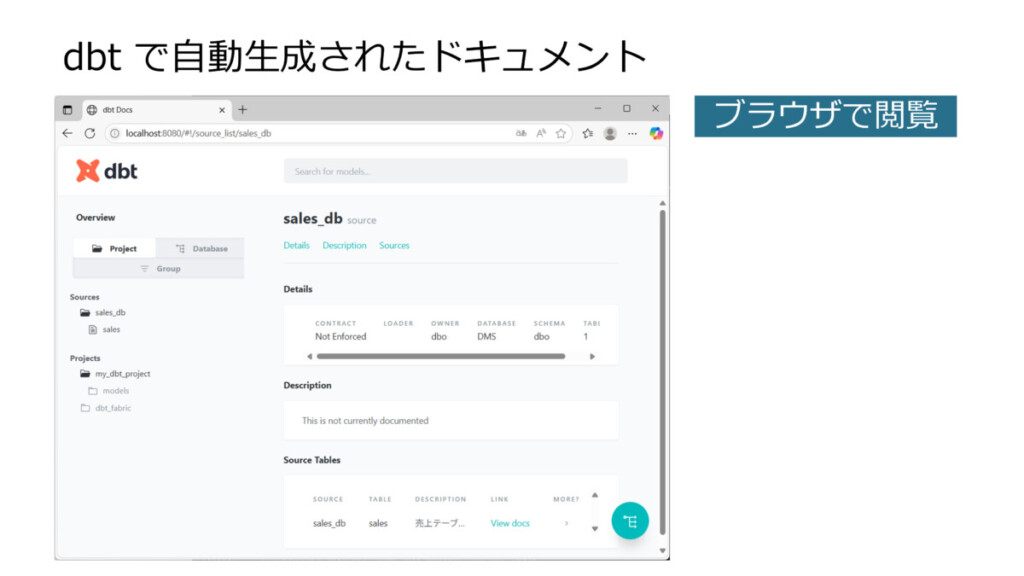Screen dimensions: 1024x576
Task: Open new browser tab with plus
Action: 243,110
